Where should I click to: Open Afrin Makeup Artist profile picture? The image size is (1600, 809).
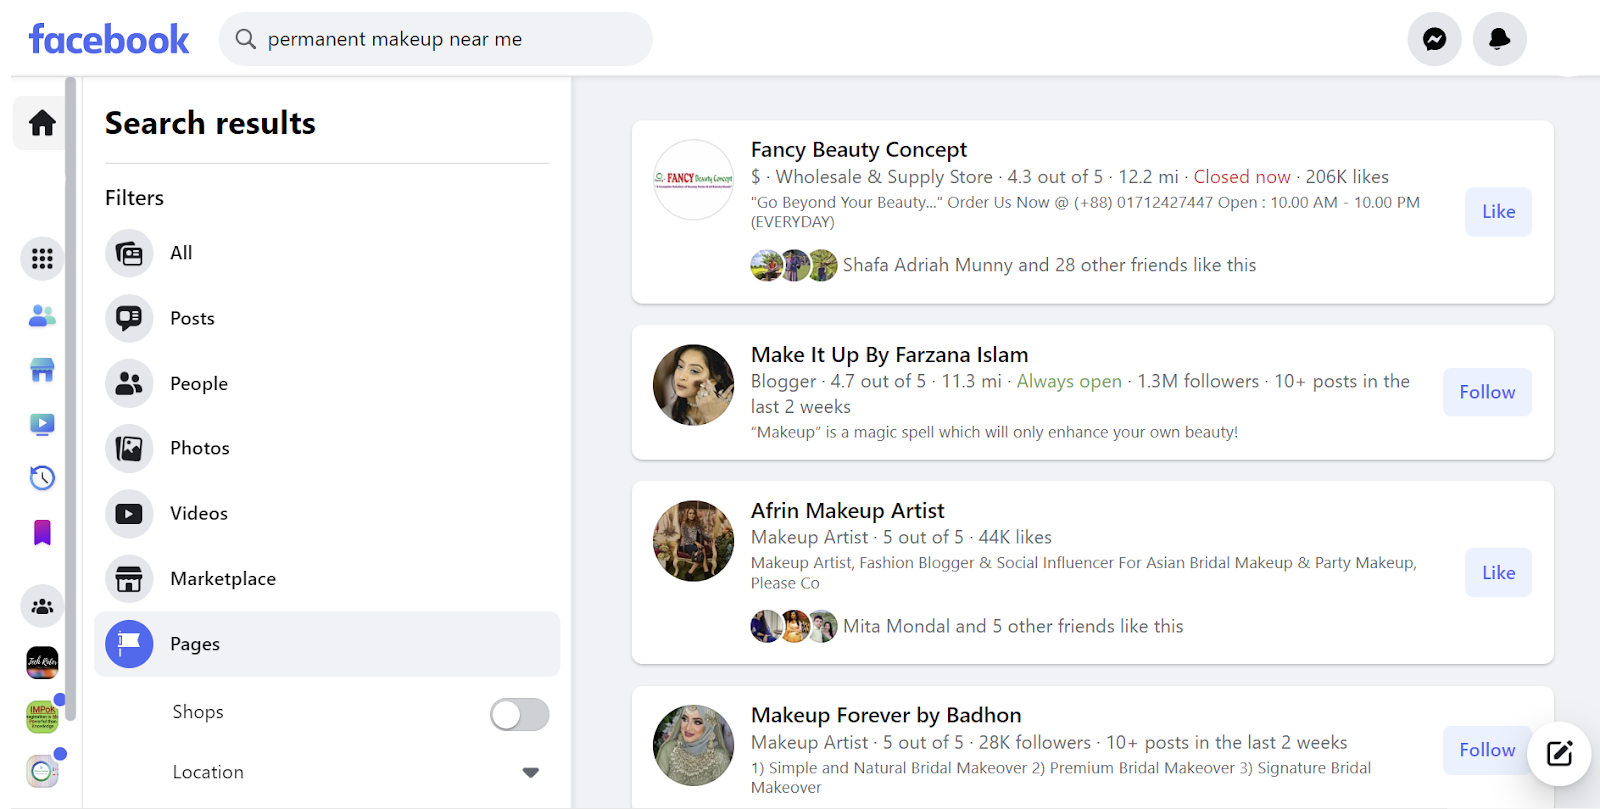click(693, 541)
